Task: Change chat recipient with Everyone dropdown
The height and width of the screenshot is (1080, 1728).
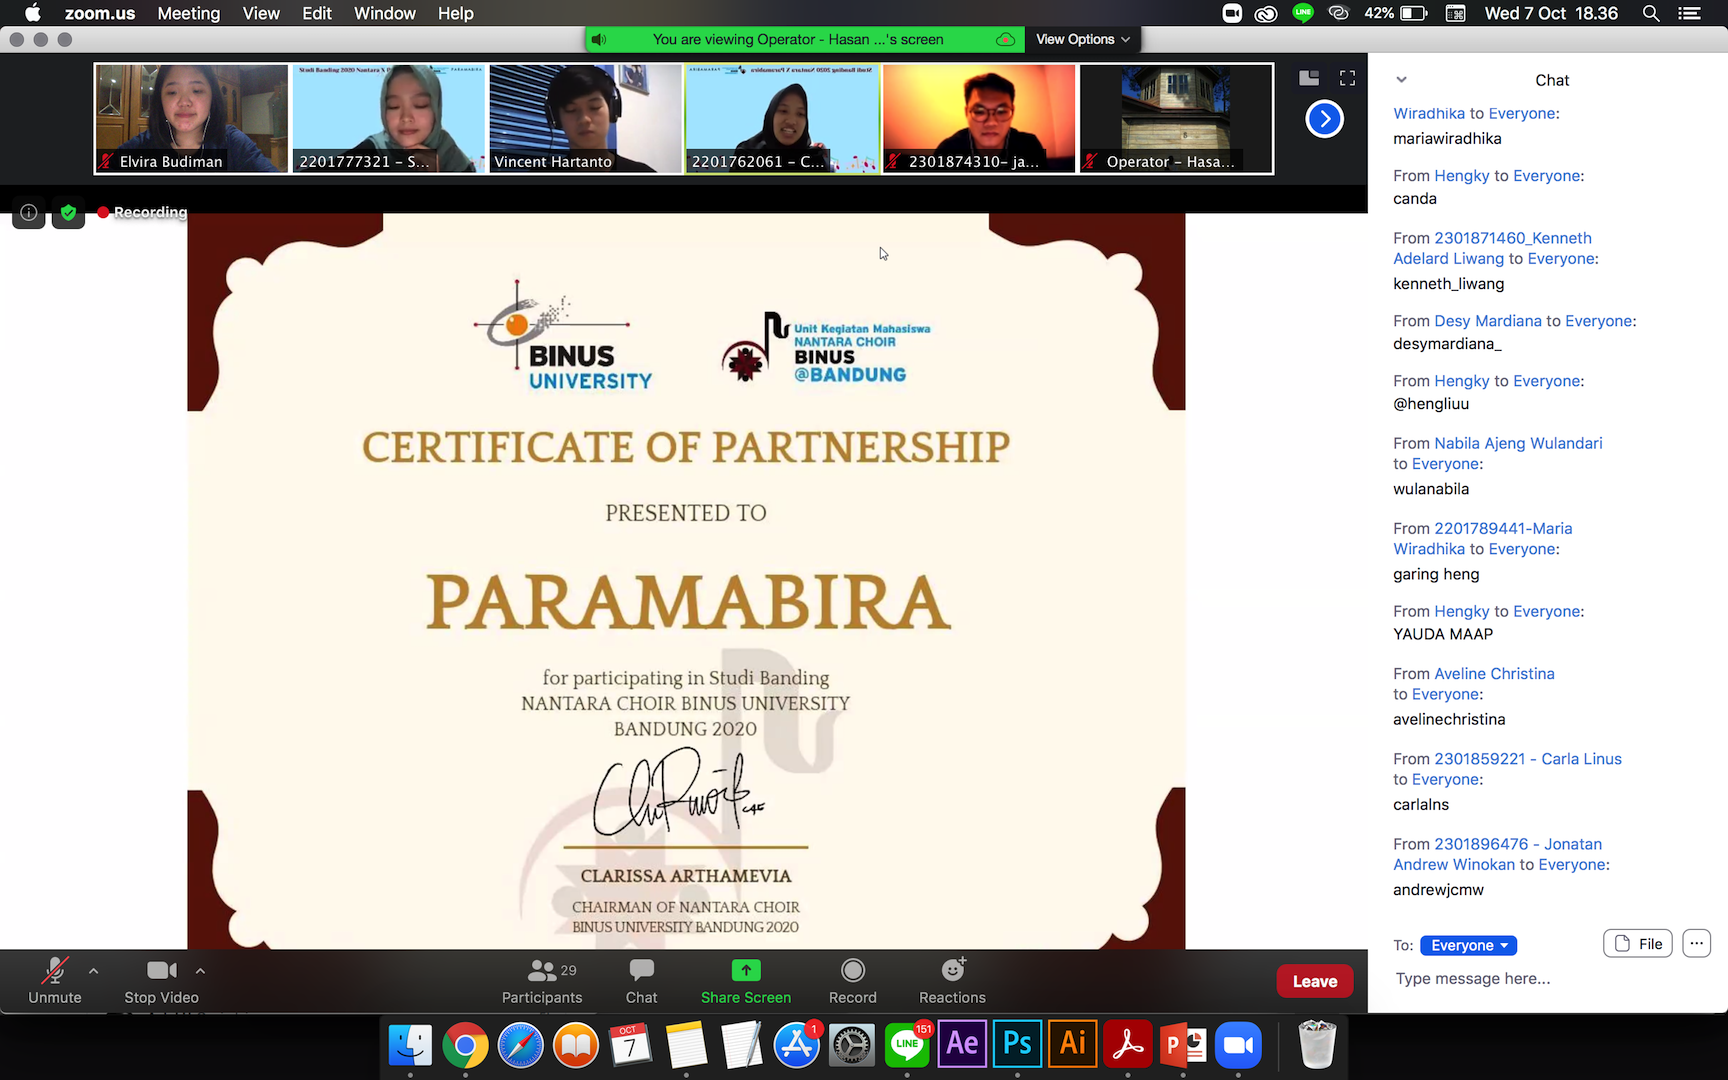Action: pyautogui.click(x=1468, y=945)
